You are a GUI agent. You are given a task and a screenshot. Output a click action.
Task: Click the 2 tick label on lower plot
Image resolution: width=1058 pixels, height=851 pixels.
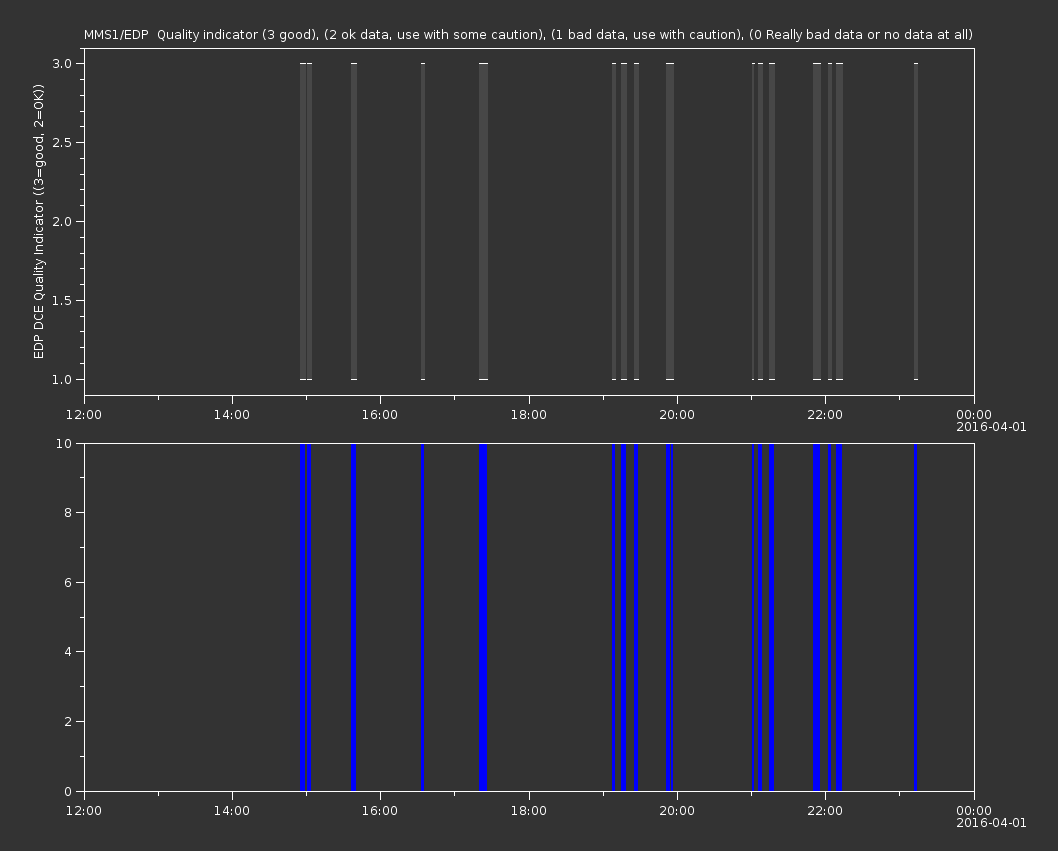click(68, 721)
